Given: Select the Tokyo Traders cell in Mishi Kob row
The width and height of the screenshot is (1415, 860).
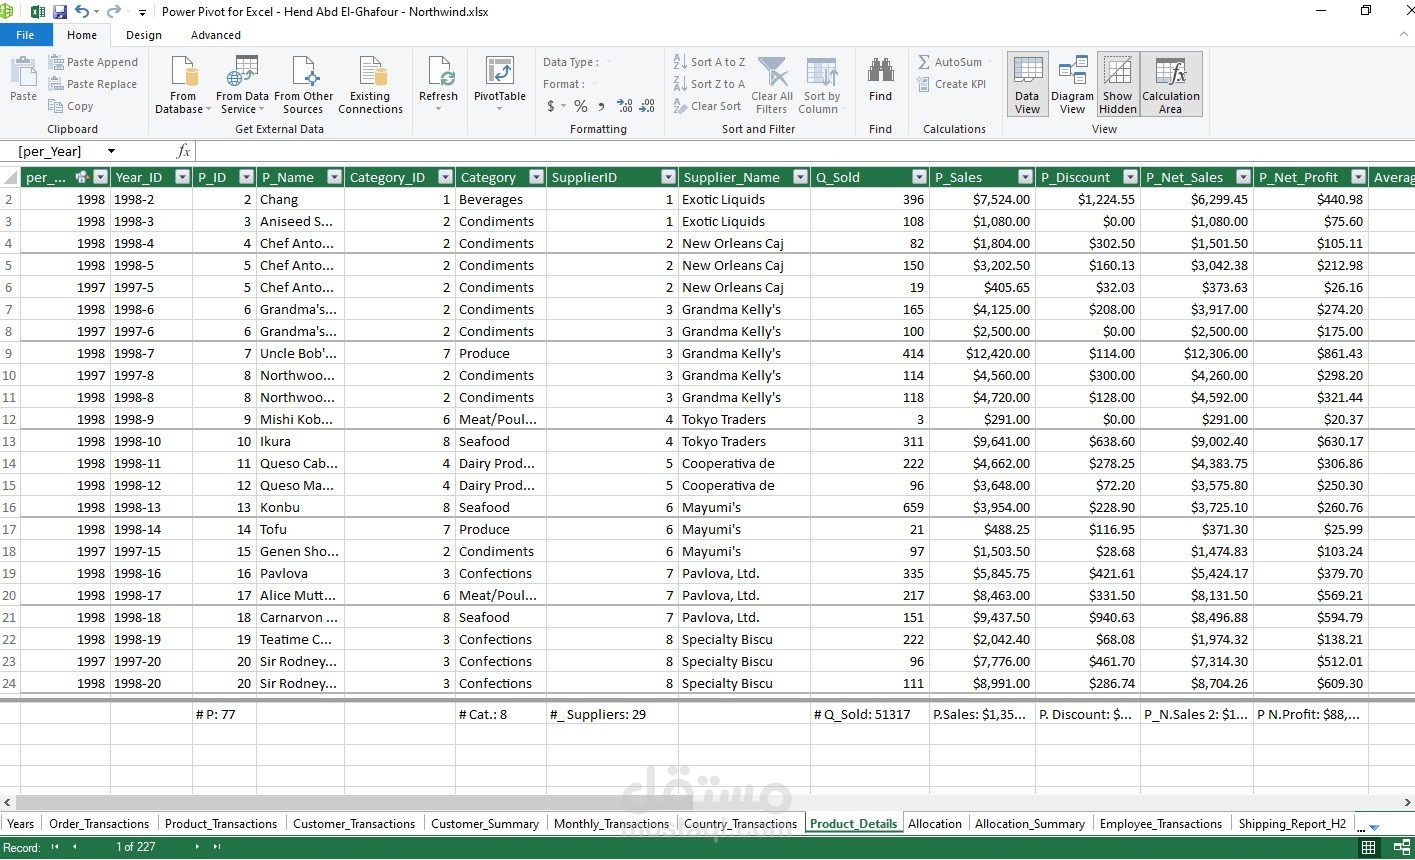Looking at the screenshot, I should [x=744, y=420].
